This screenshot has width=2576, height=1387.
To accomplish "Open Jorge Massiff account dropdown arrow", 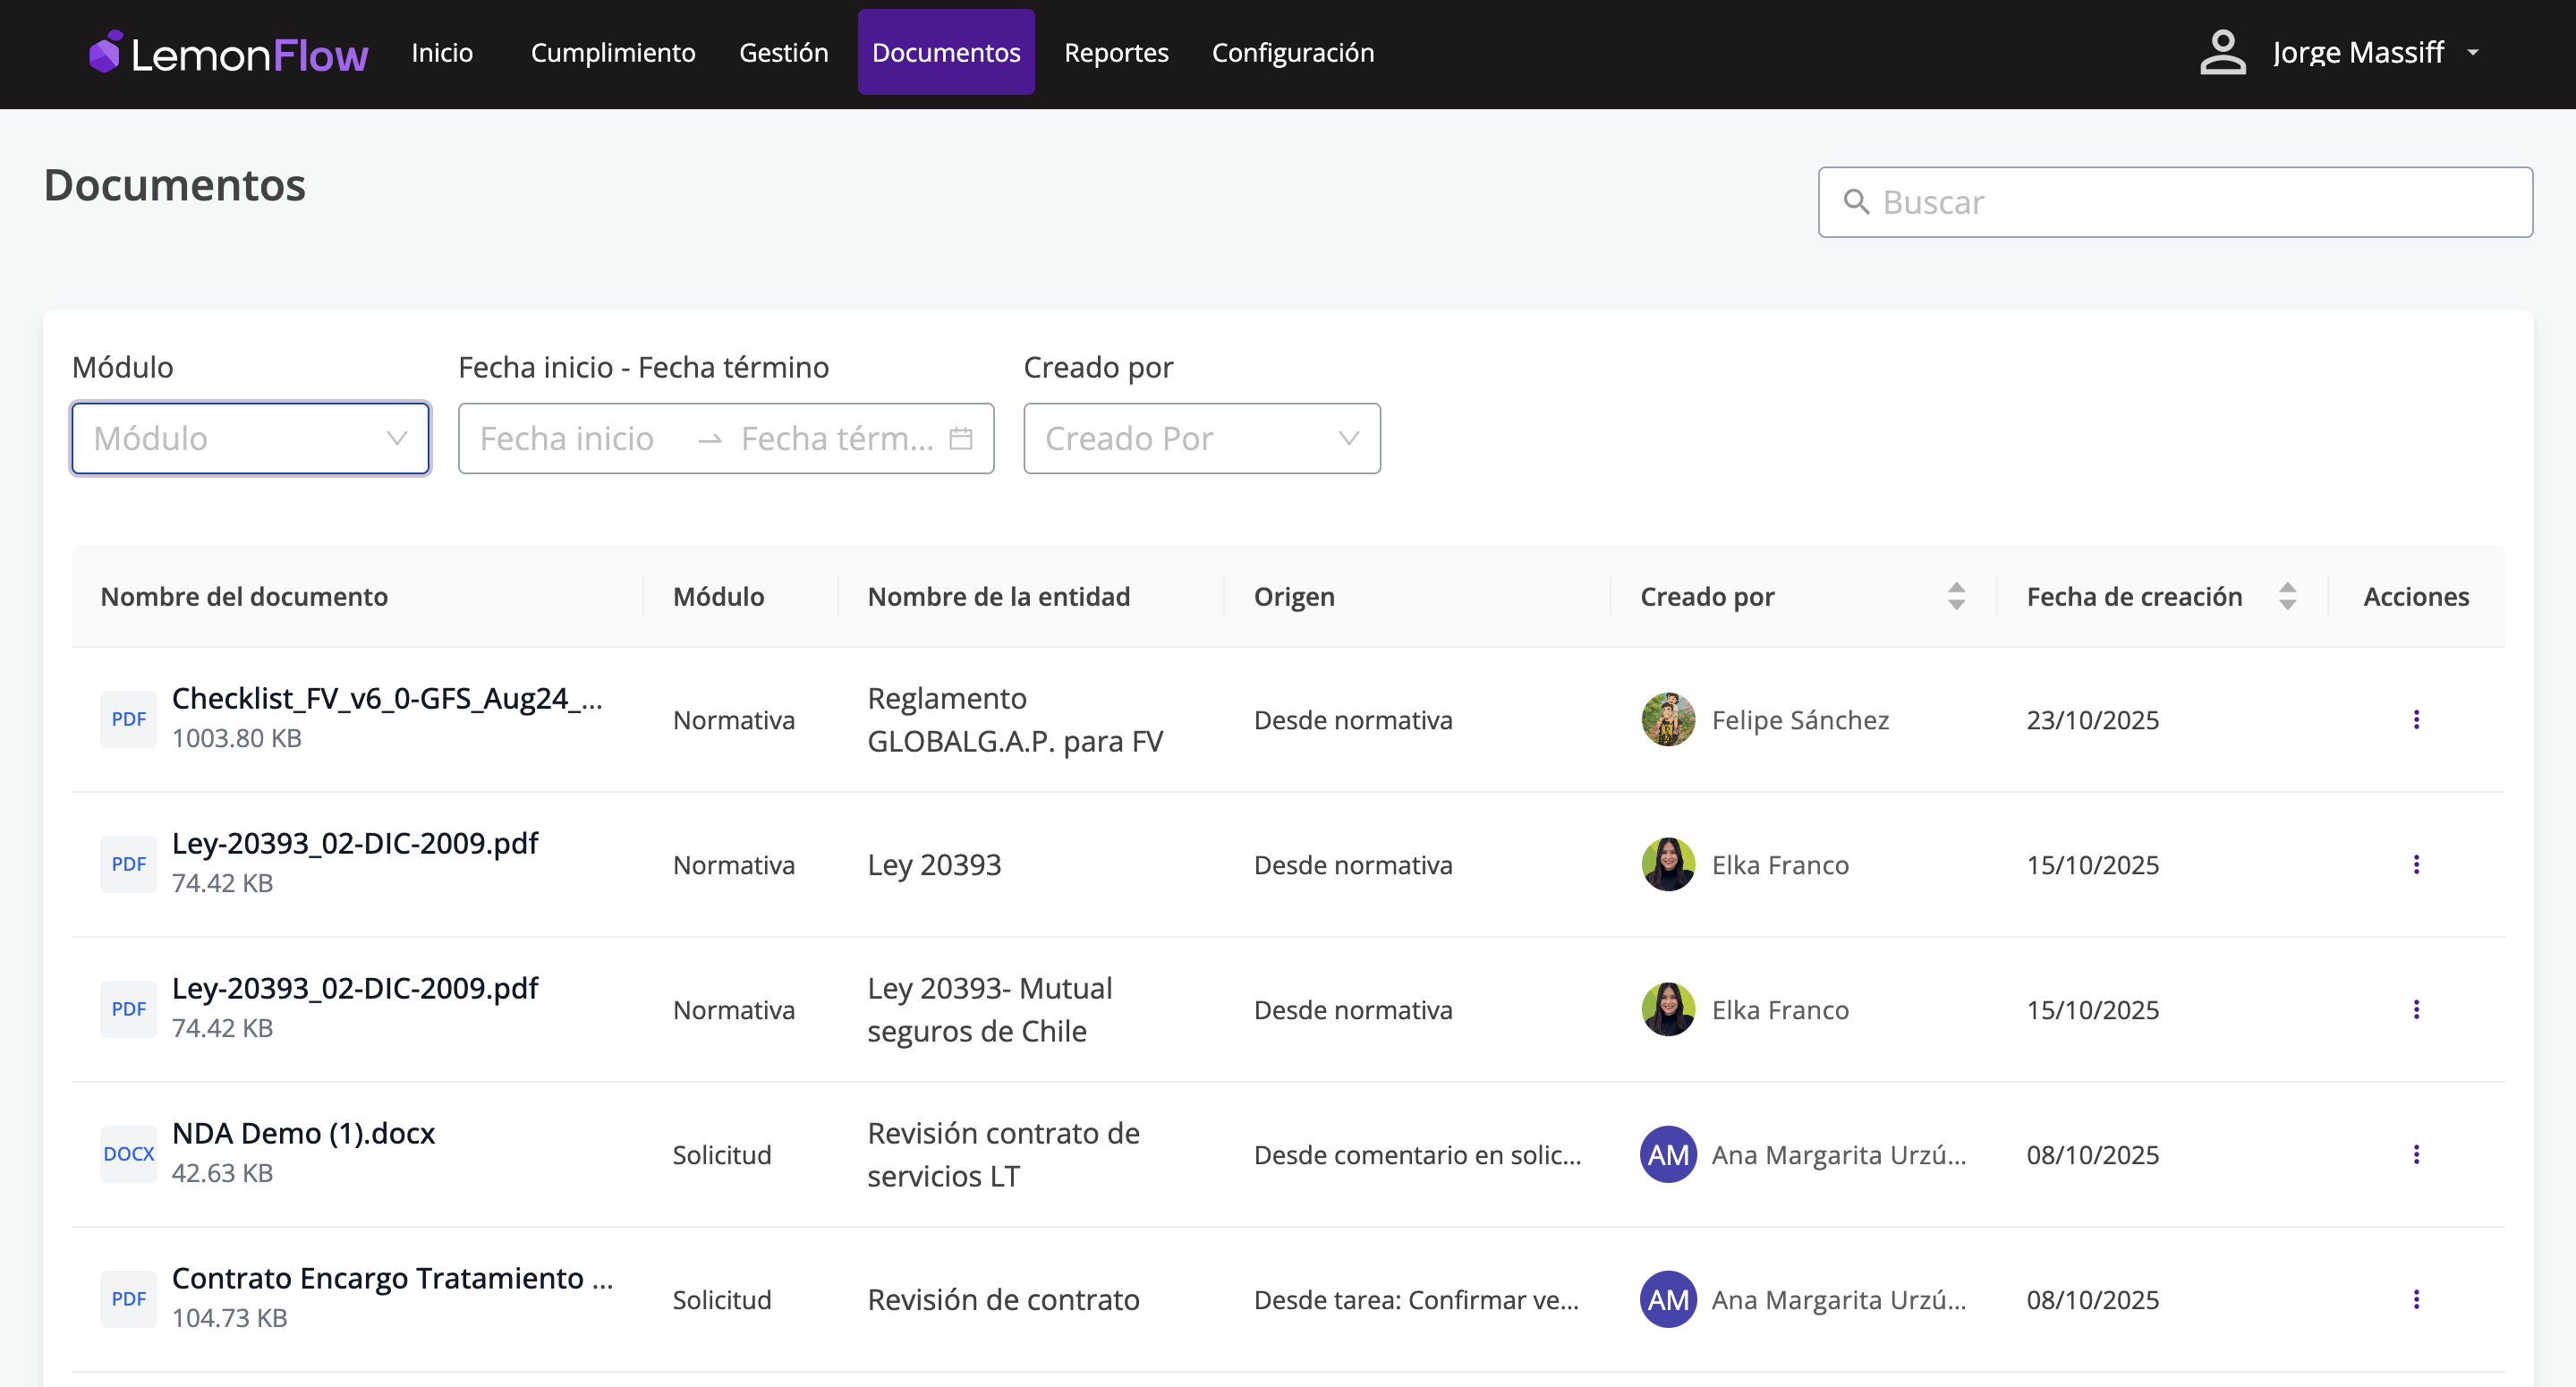I will pos(2473,52).
